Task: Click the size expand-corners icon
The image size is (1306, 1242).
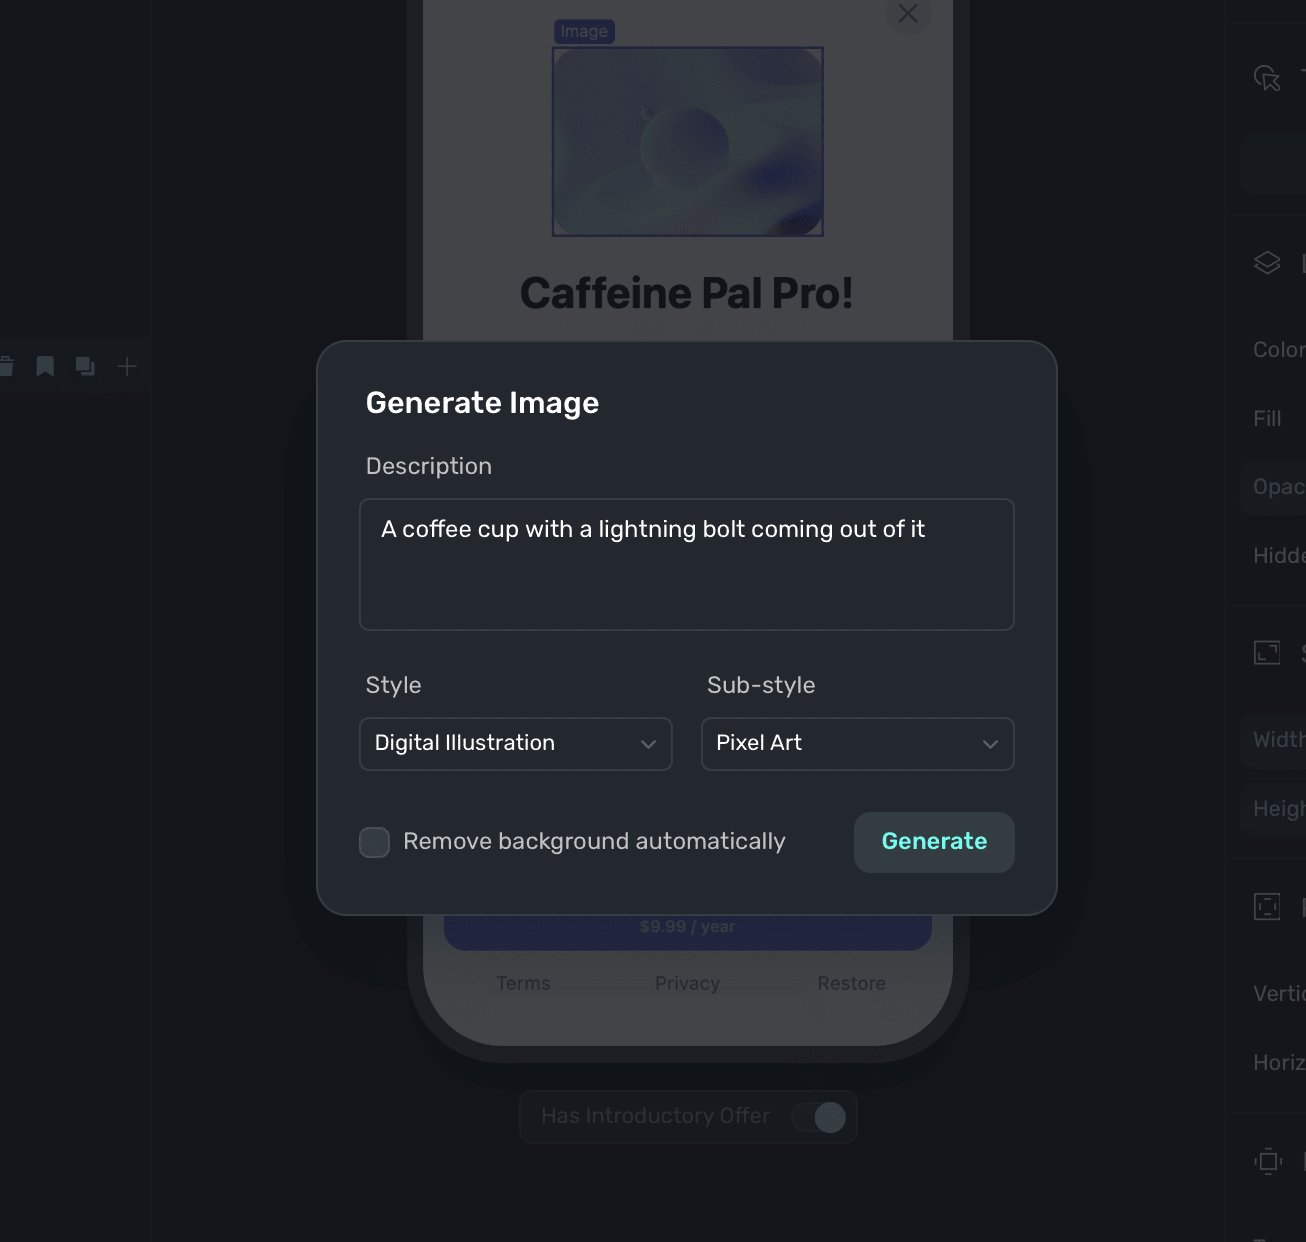Action: click(x=1267, y=653)
